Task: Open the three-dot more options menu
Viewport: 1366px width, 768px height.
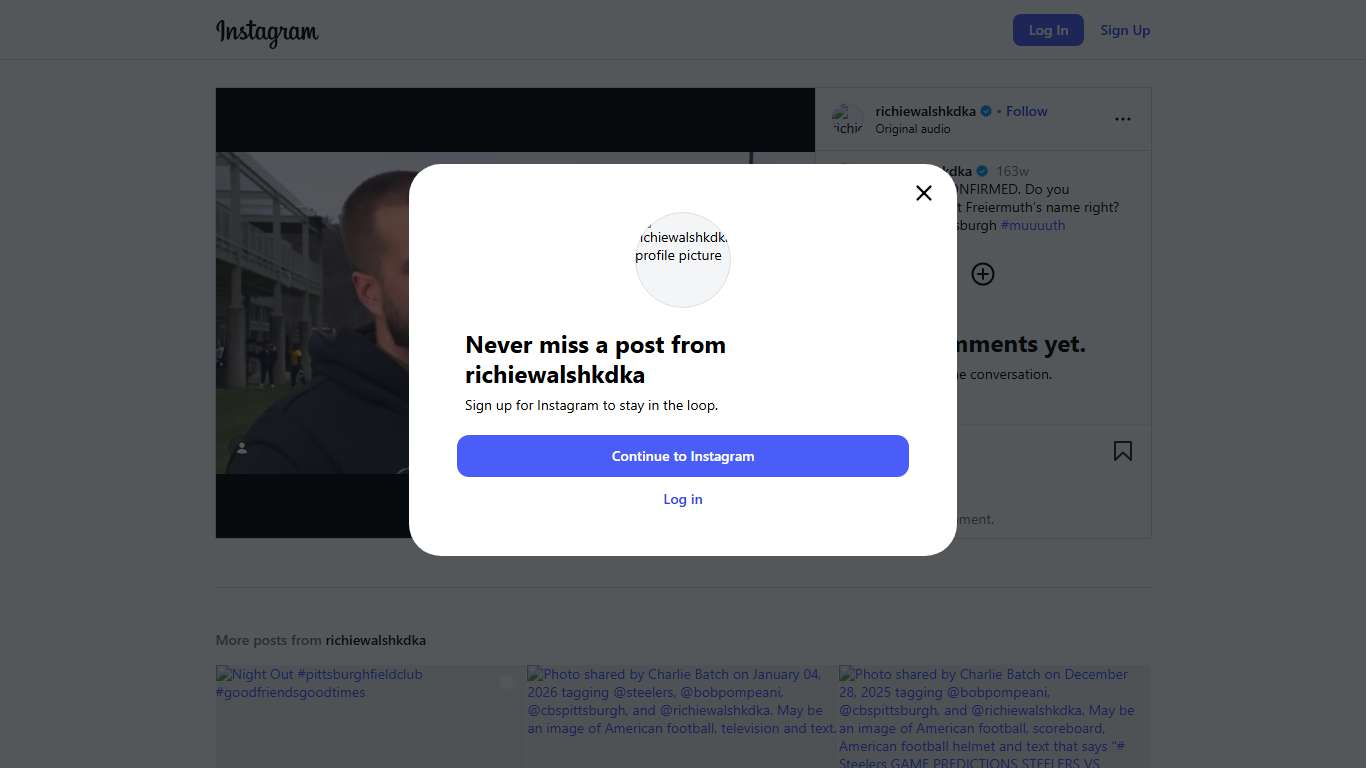Action: pos(1123,119)
